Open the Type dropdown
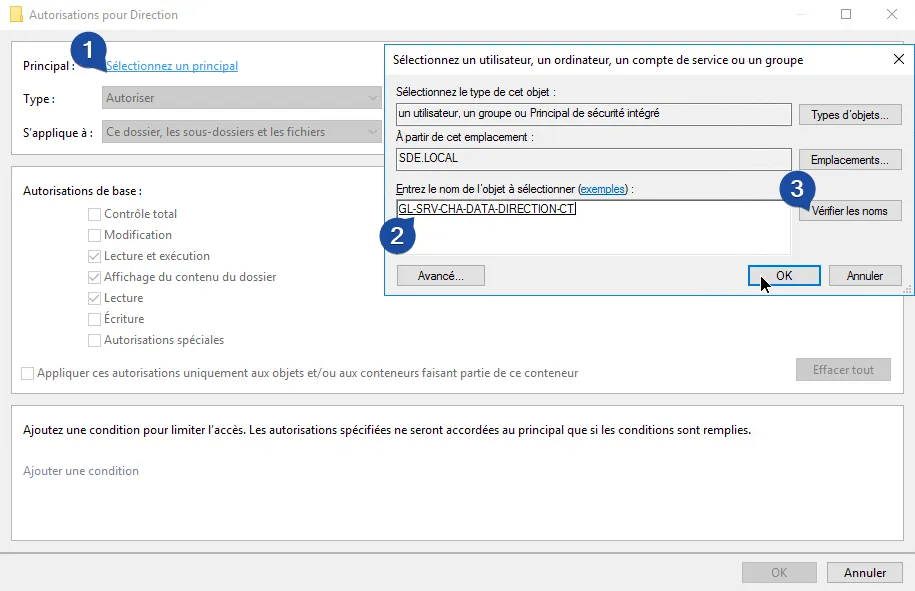The height and width of the screenshot is (591, 915). [242, 98]
